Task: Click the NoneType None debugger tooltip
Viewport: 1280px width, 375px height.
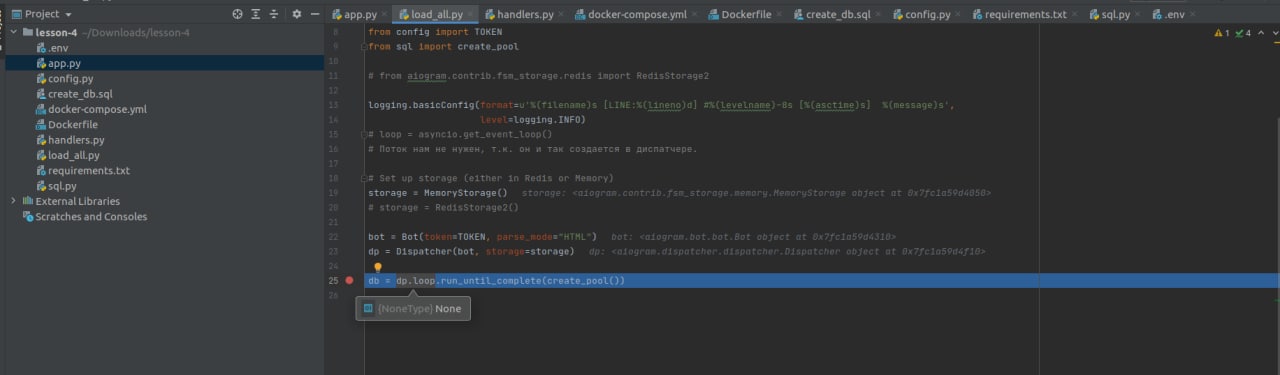Action: click(x=413, y=309)
